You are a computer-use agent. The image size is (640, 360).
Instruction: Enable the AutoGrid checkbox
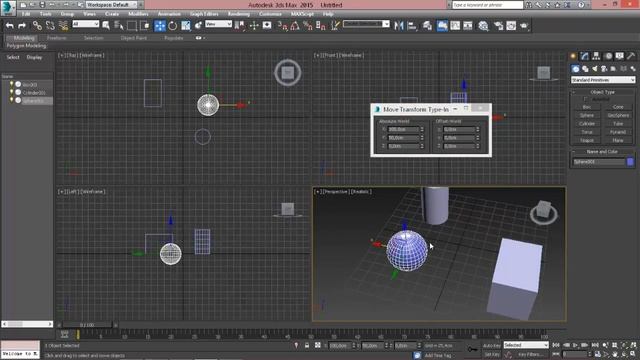tap(585, 99)
